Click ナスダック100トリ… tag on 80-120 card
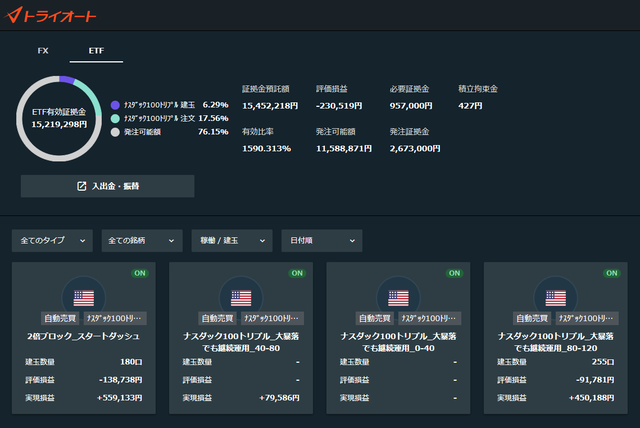The height and width of the screenshot is (428, 640). tap(587, 318)
